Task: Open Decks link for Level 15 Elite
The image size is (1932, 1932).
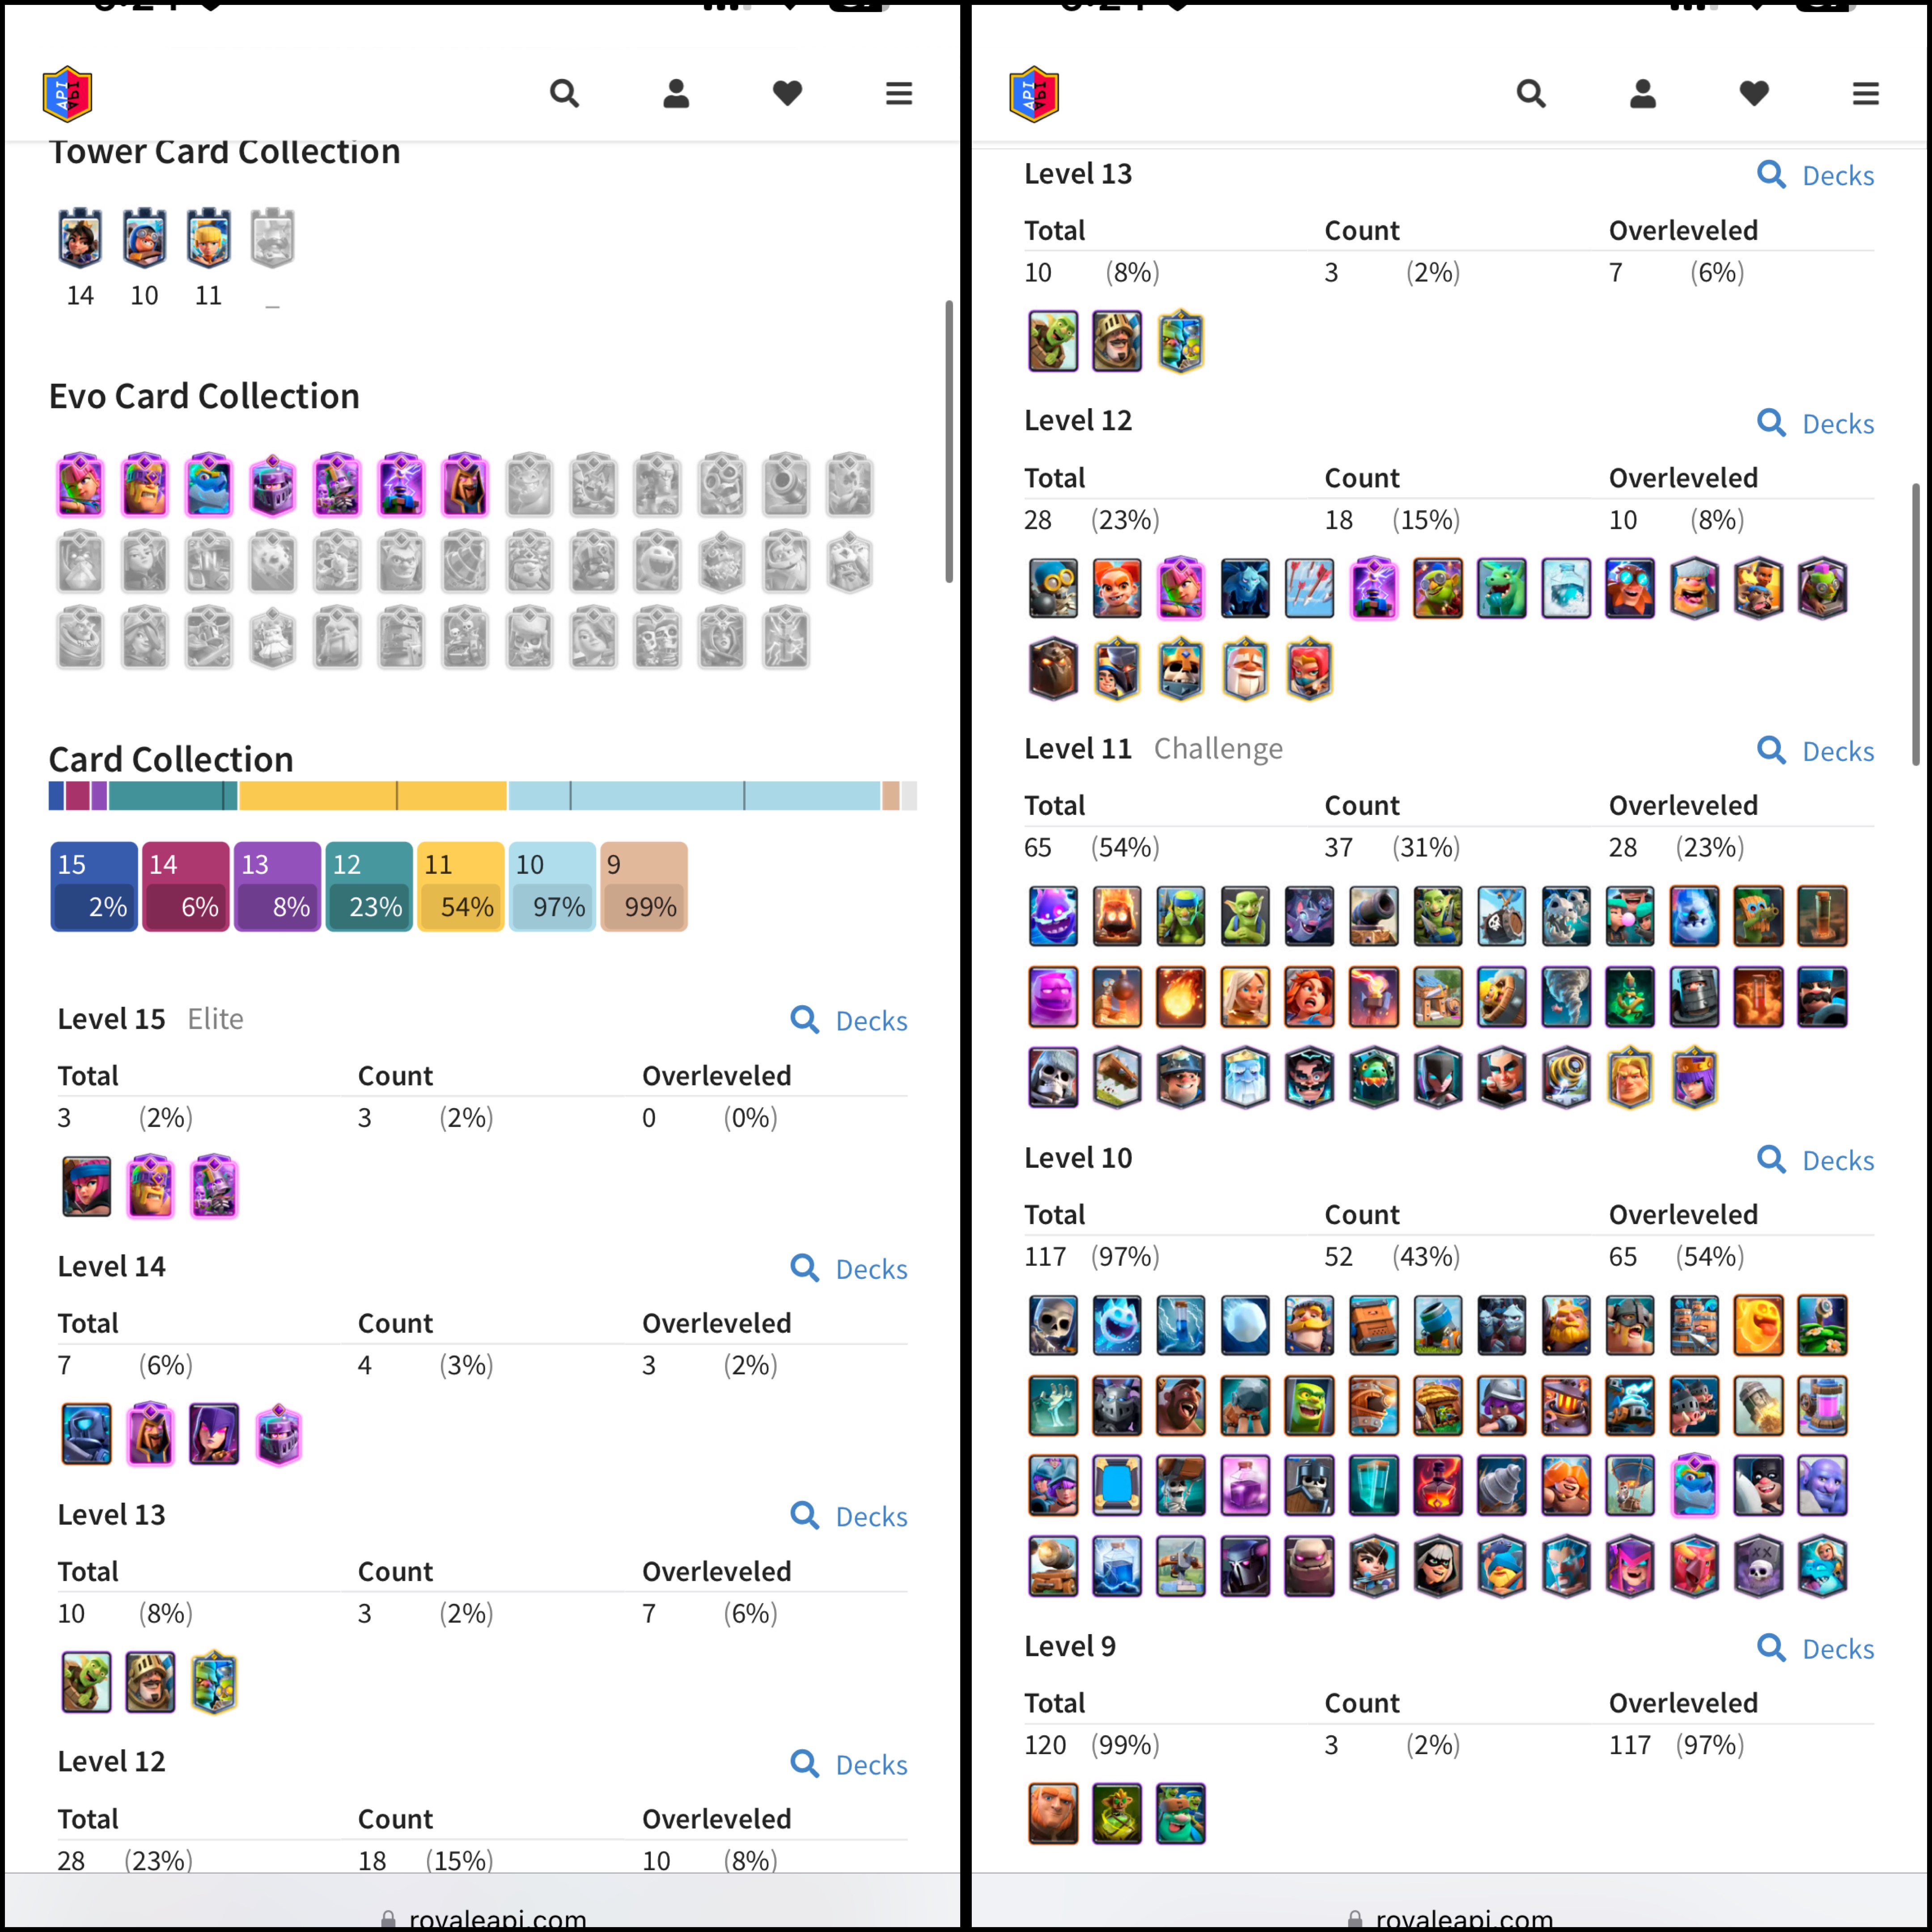Action: 849,1021
